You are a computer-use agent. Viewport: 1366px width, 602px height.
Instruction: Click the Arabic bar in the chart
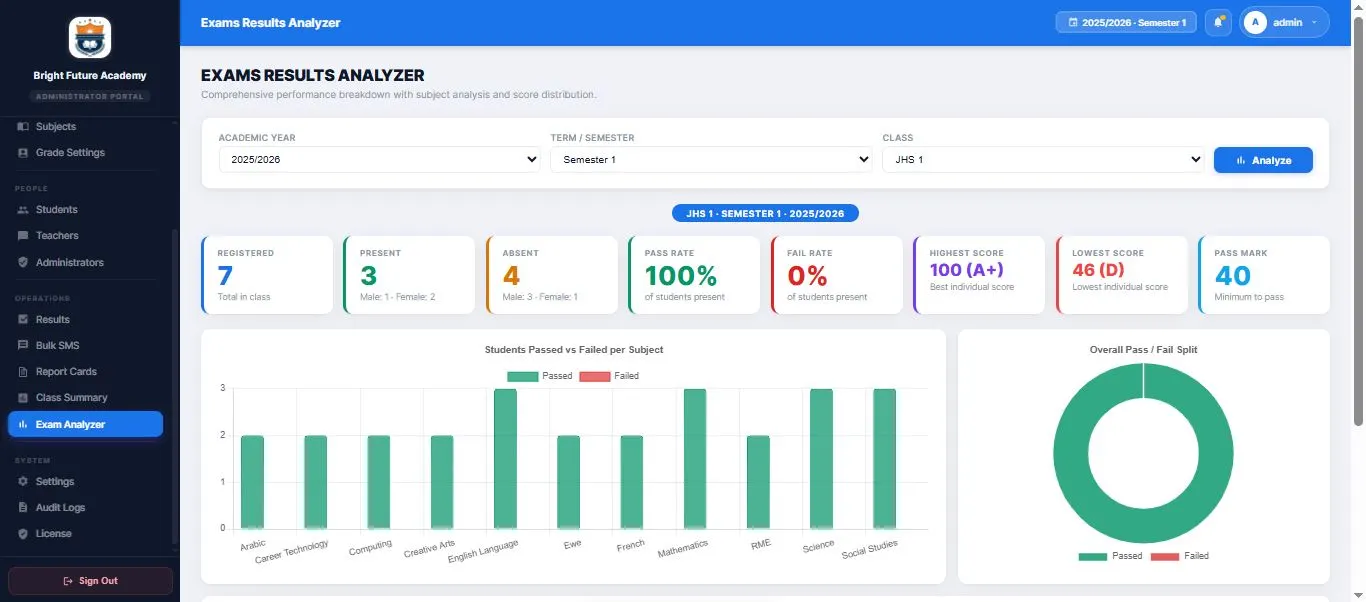click(252, 482)
